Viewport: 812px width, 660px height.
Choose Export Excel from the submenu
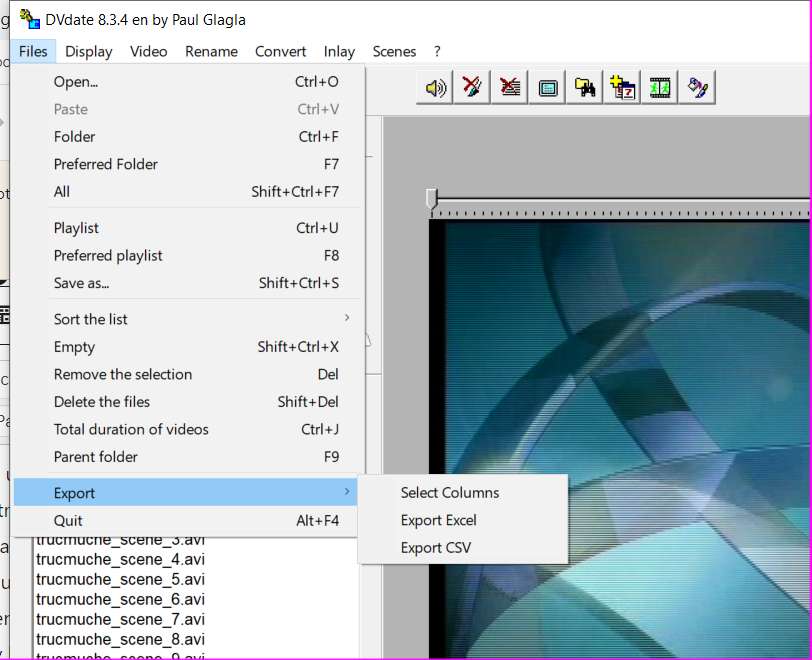438,520
